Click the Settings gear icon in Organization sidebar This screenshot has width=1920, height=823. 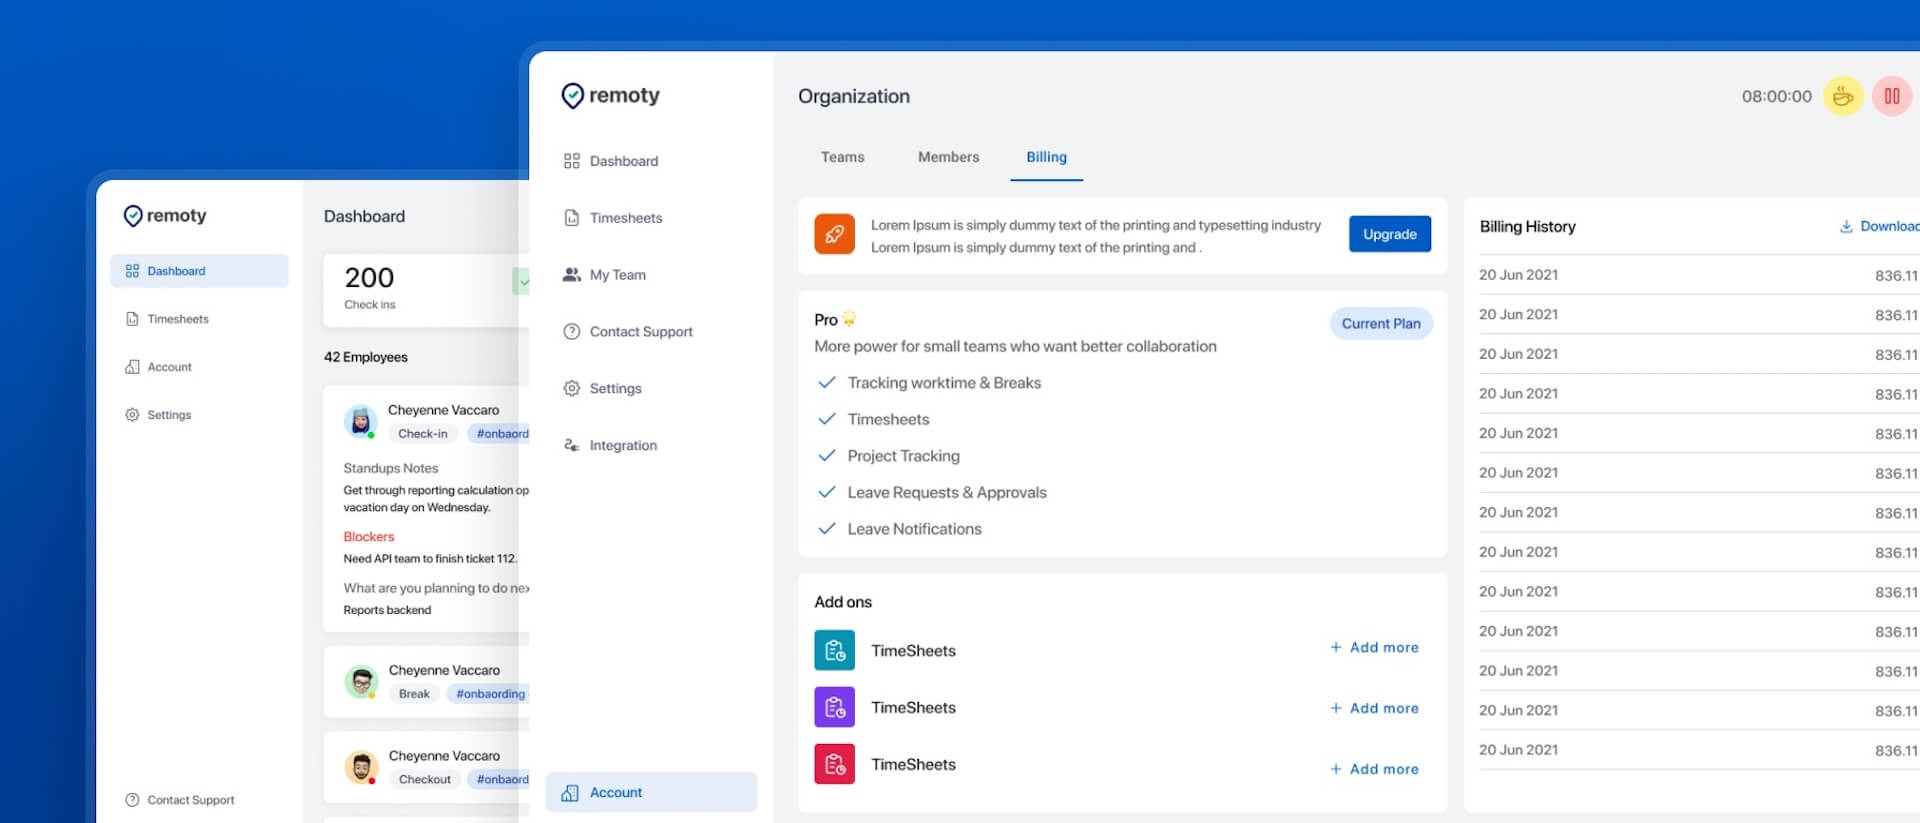pos(571,388)
